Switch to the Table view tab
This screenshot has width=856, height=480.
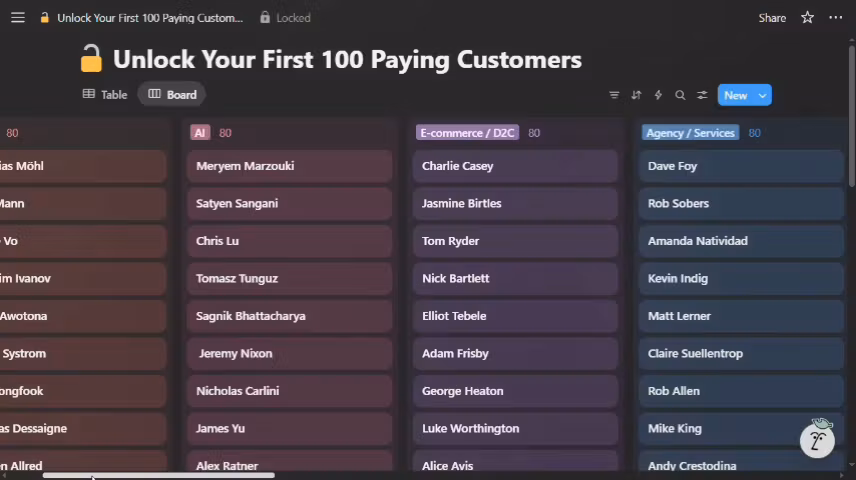pyautogui.click(x=105, y=95)
